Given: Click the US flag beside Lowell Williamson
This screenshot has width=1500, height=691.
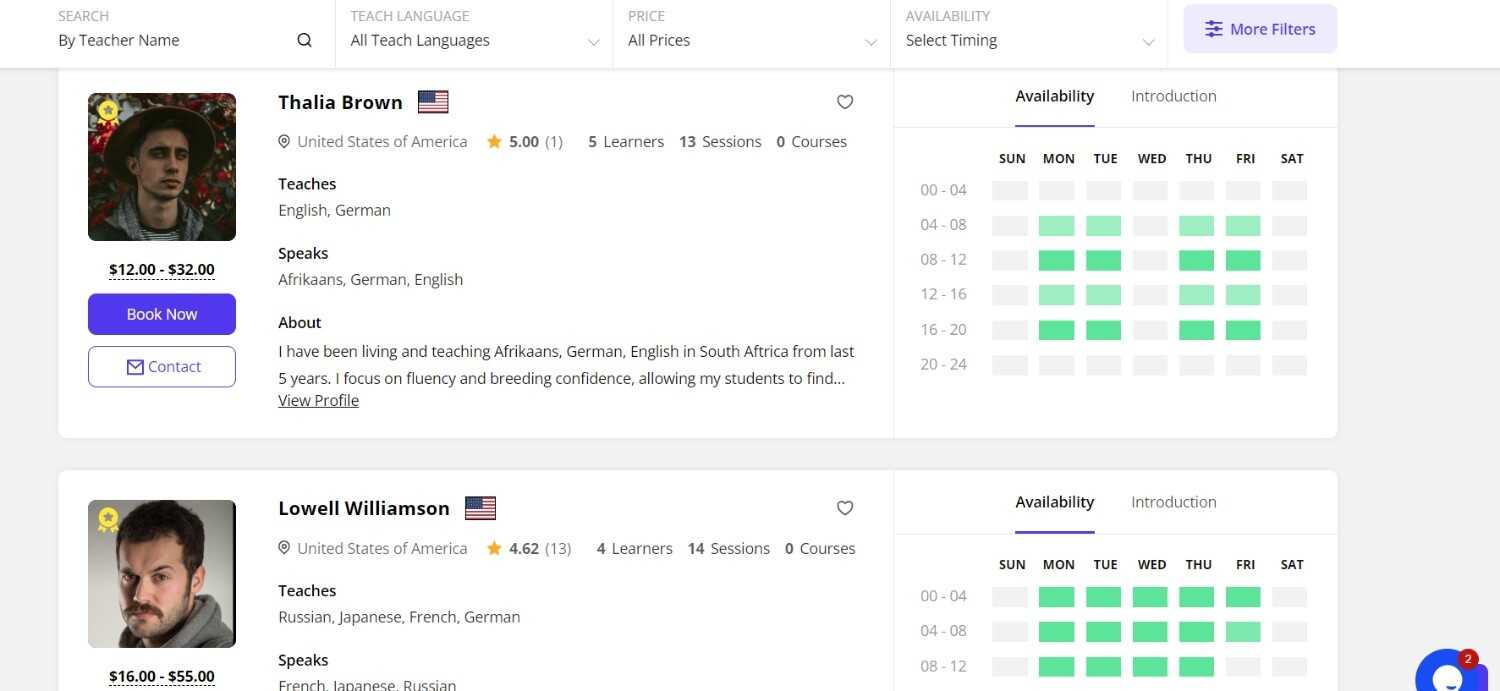Looking at the screenshot, I should (480, 508).
